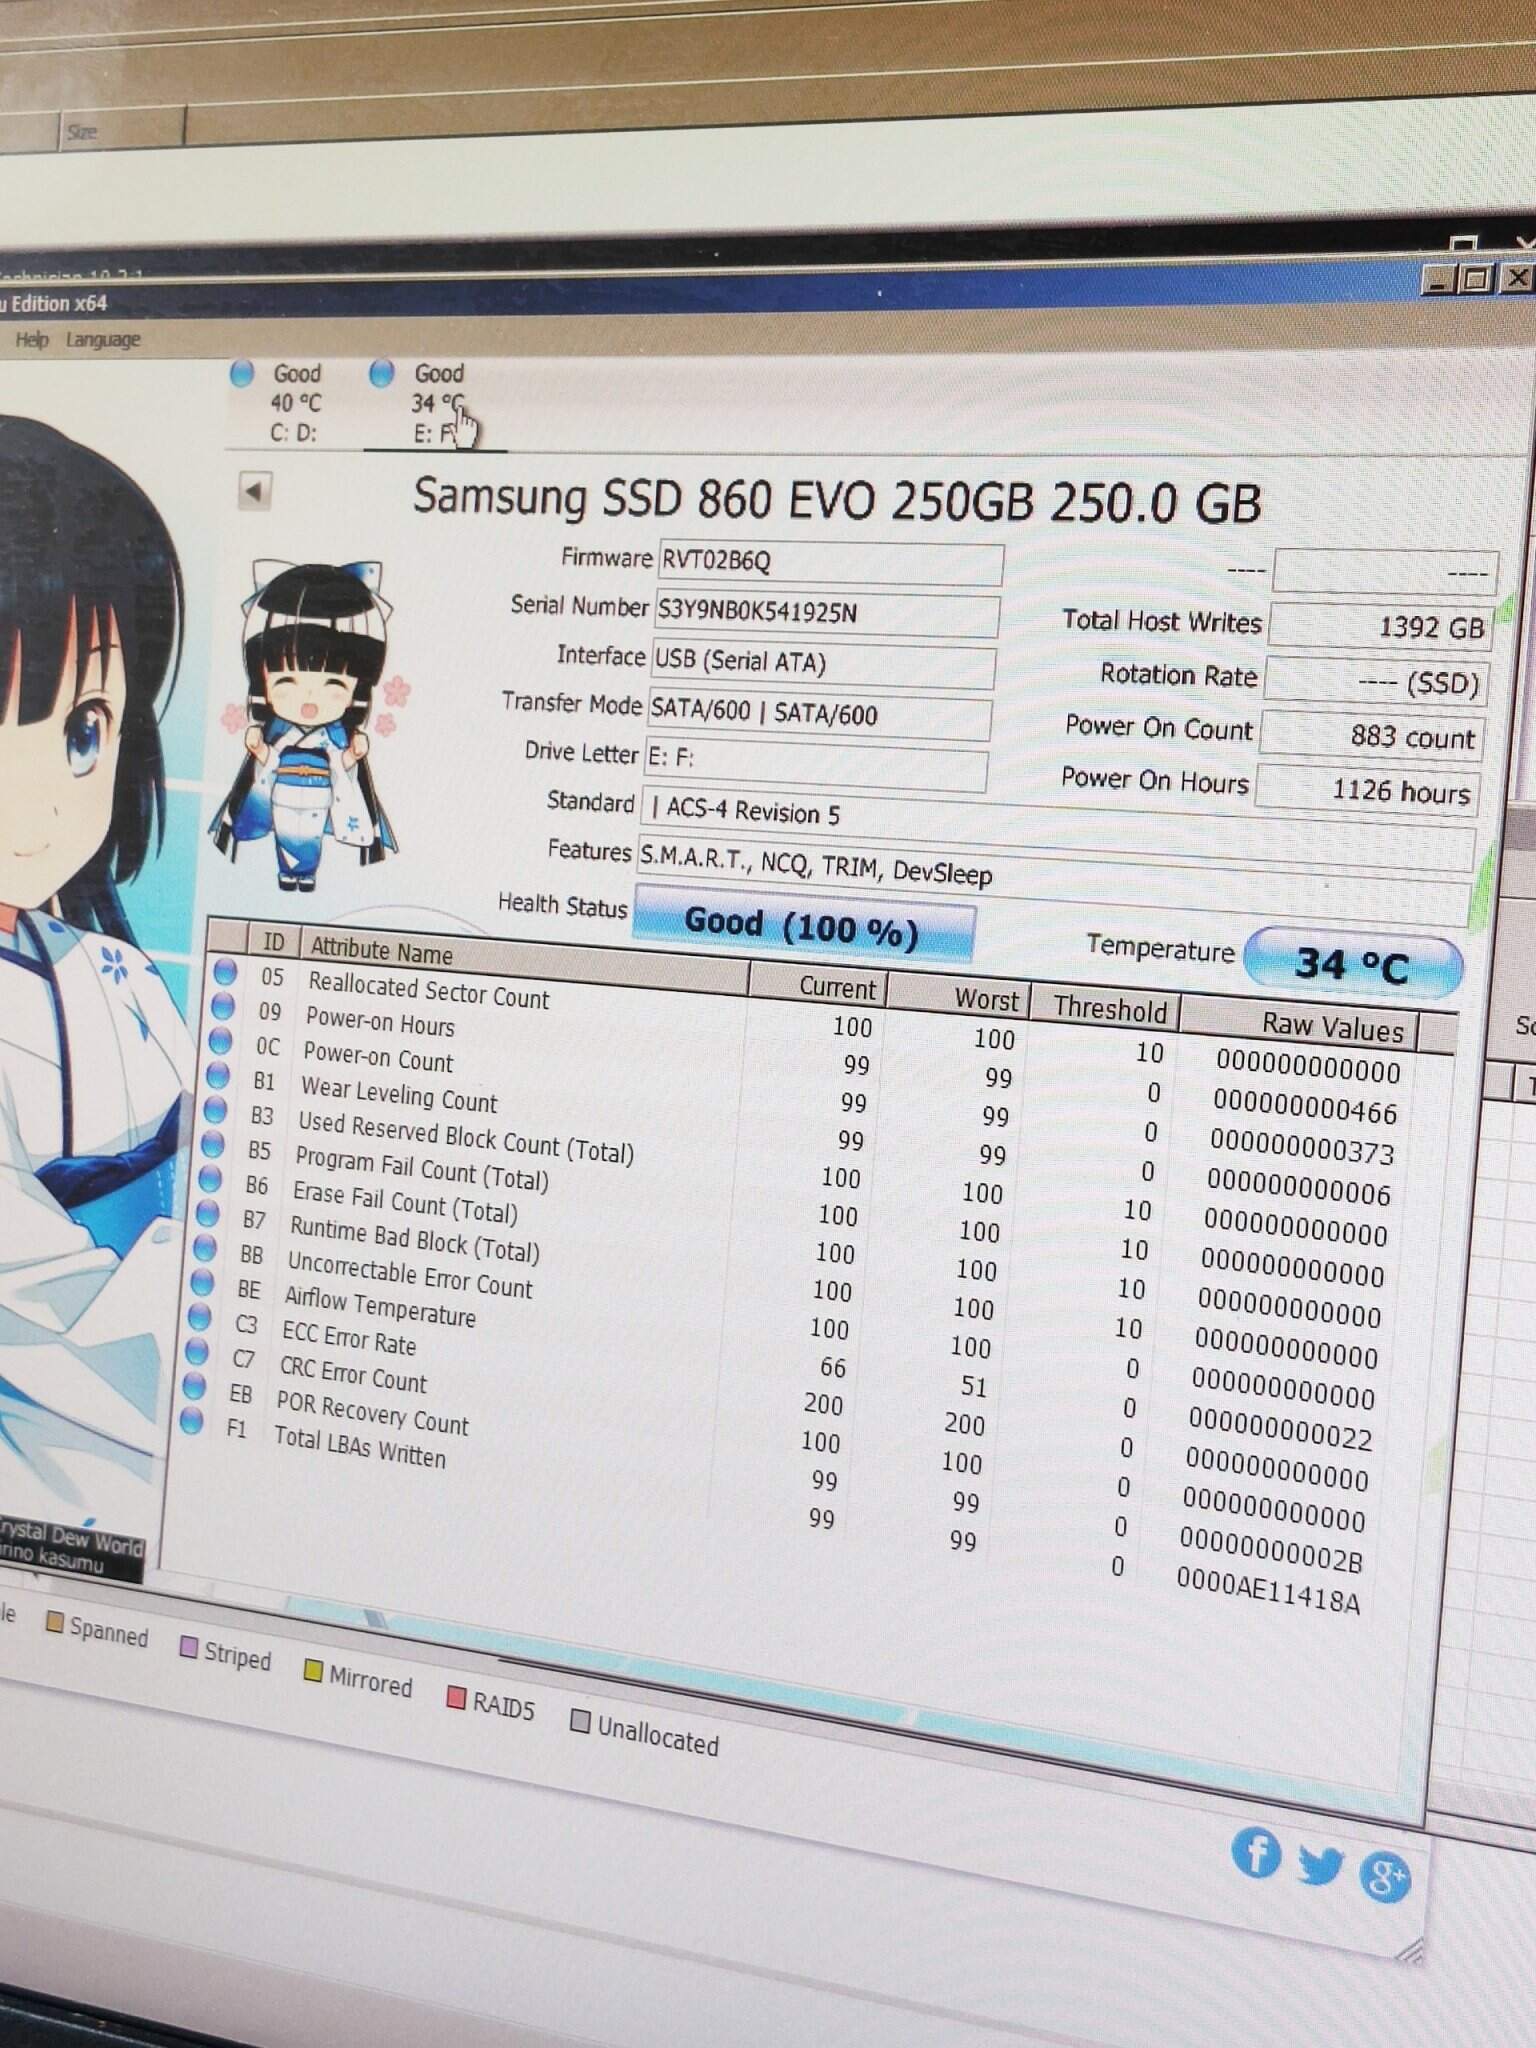Click status dot for Reallocated Sector Count
The width and height of the screenshot is (1536, 2048).
pyautogui.click(x=224, y=971)
